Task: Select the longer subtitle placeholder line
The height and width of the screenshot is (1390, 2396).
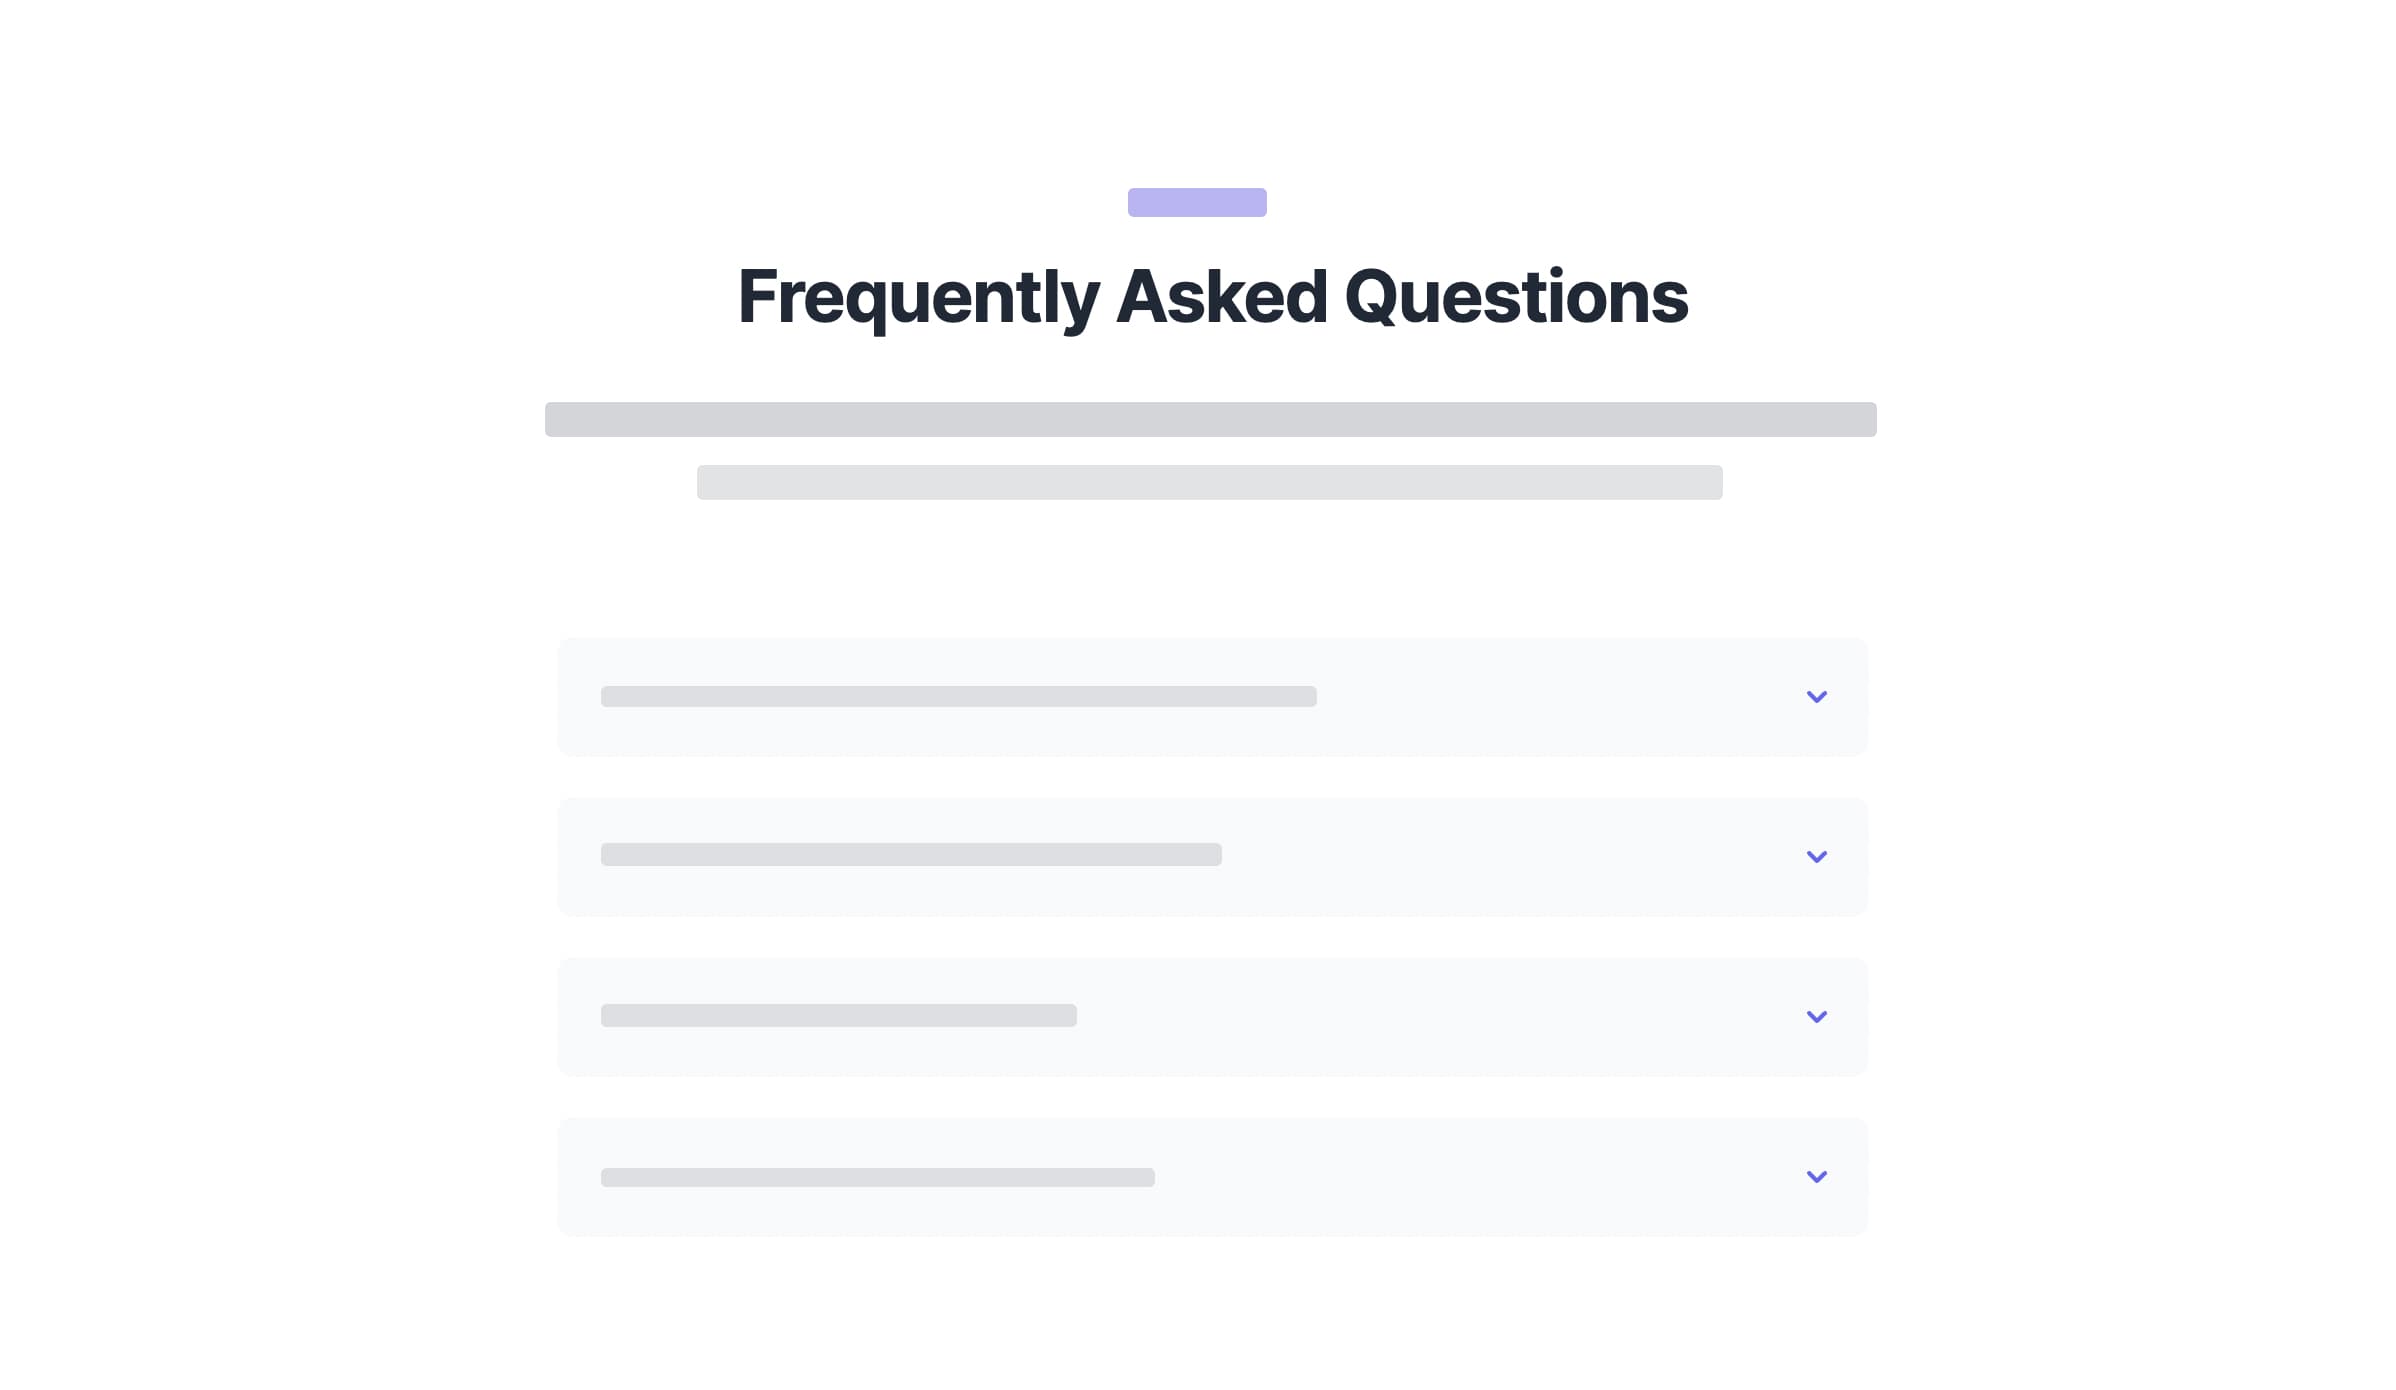Action: [x=1210, y=420]
